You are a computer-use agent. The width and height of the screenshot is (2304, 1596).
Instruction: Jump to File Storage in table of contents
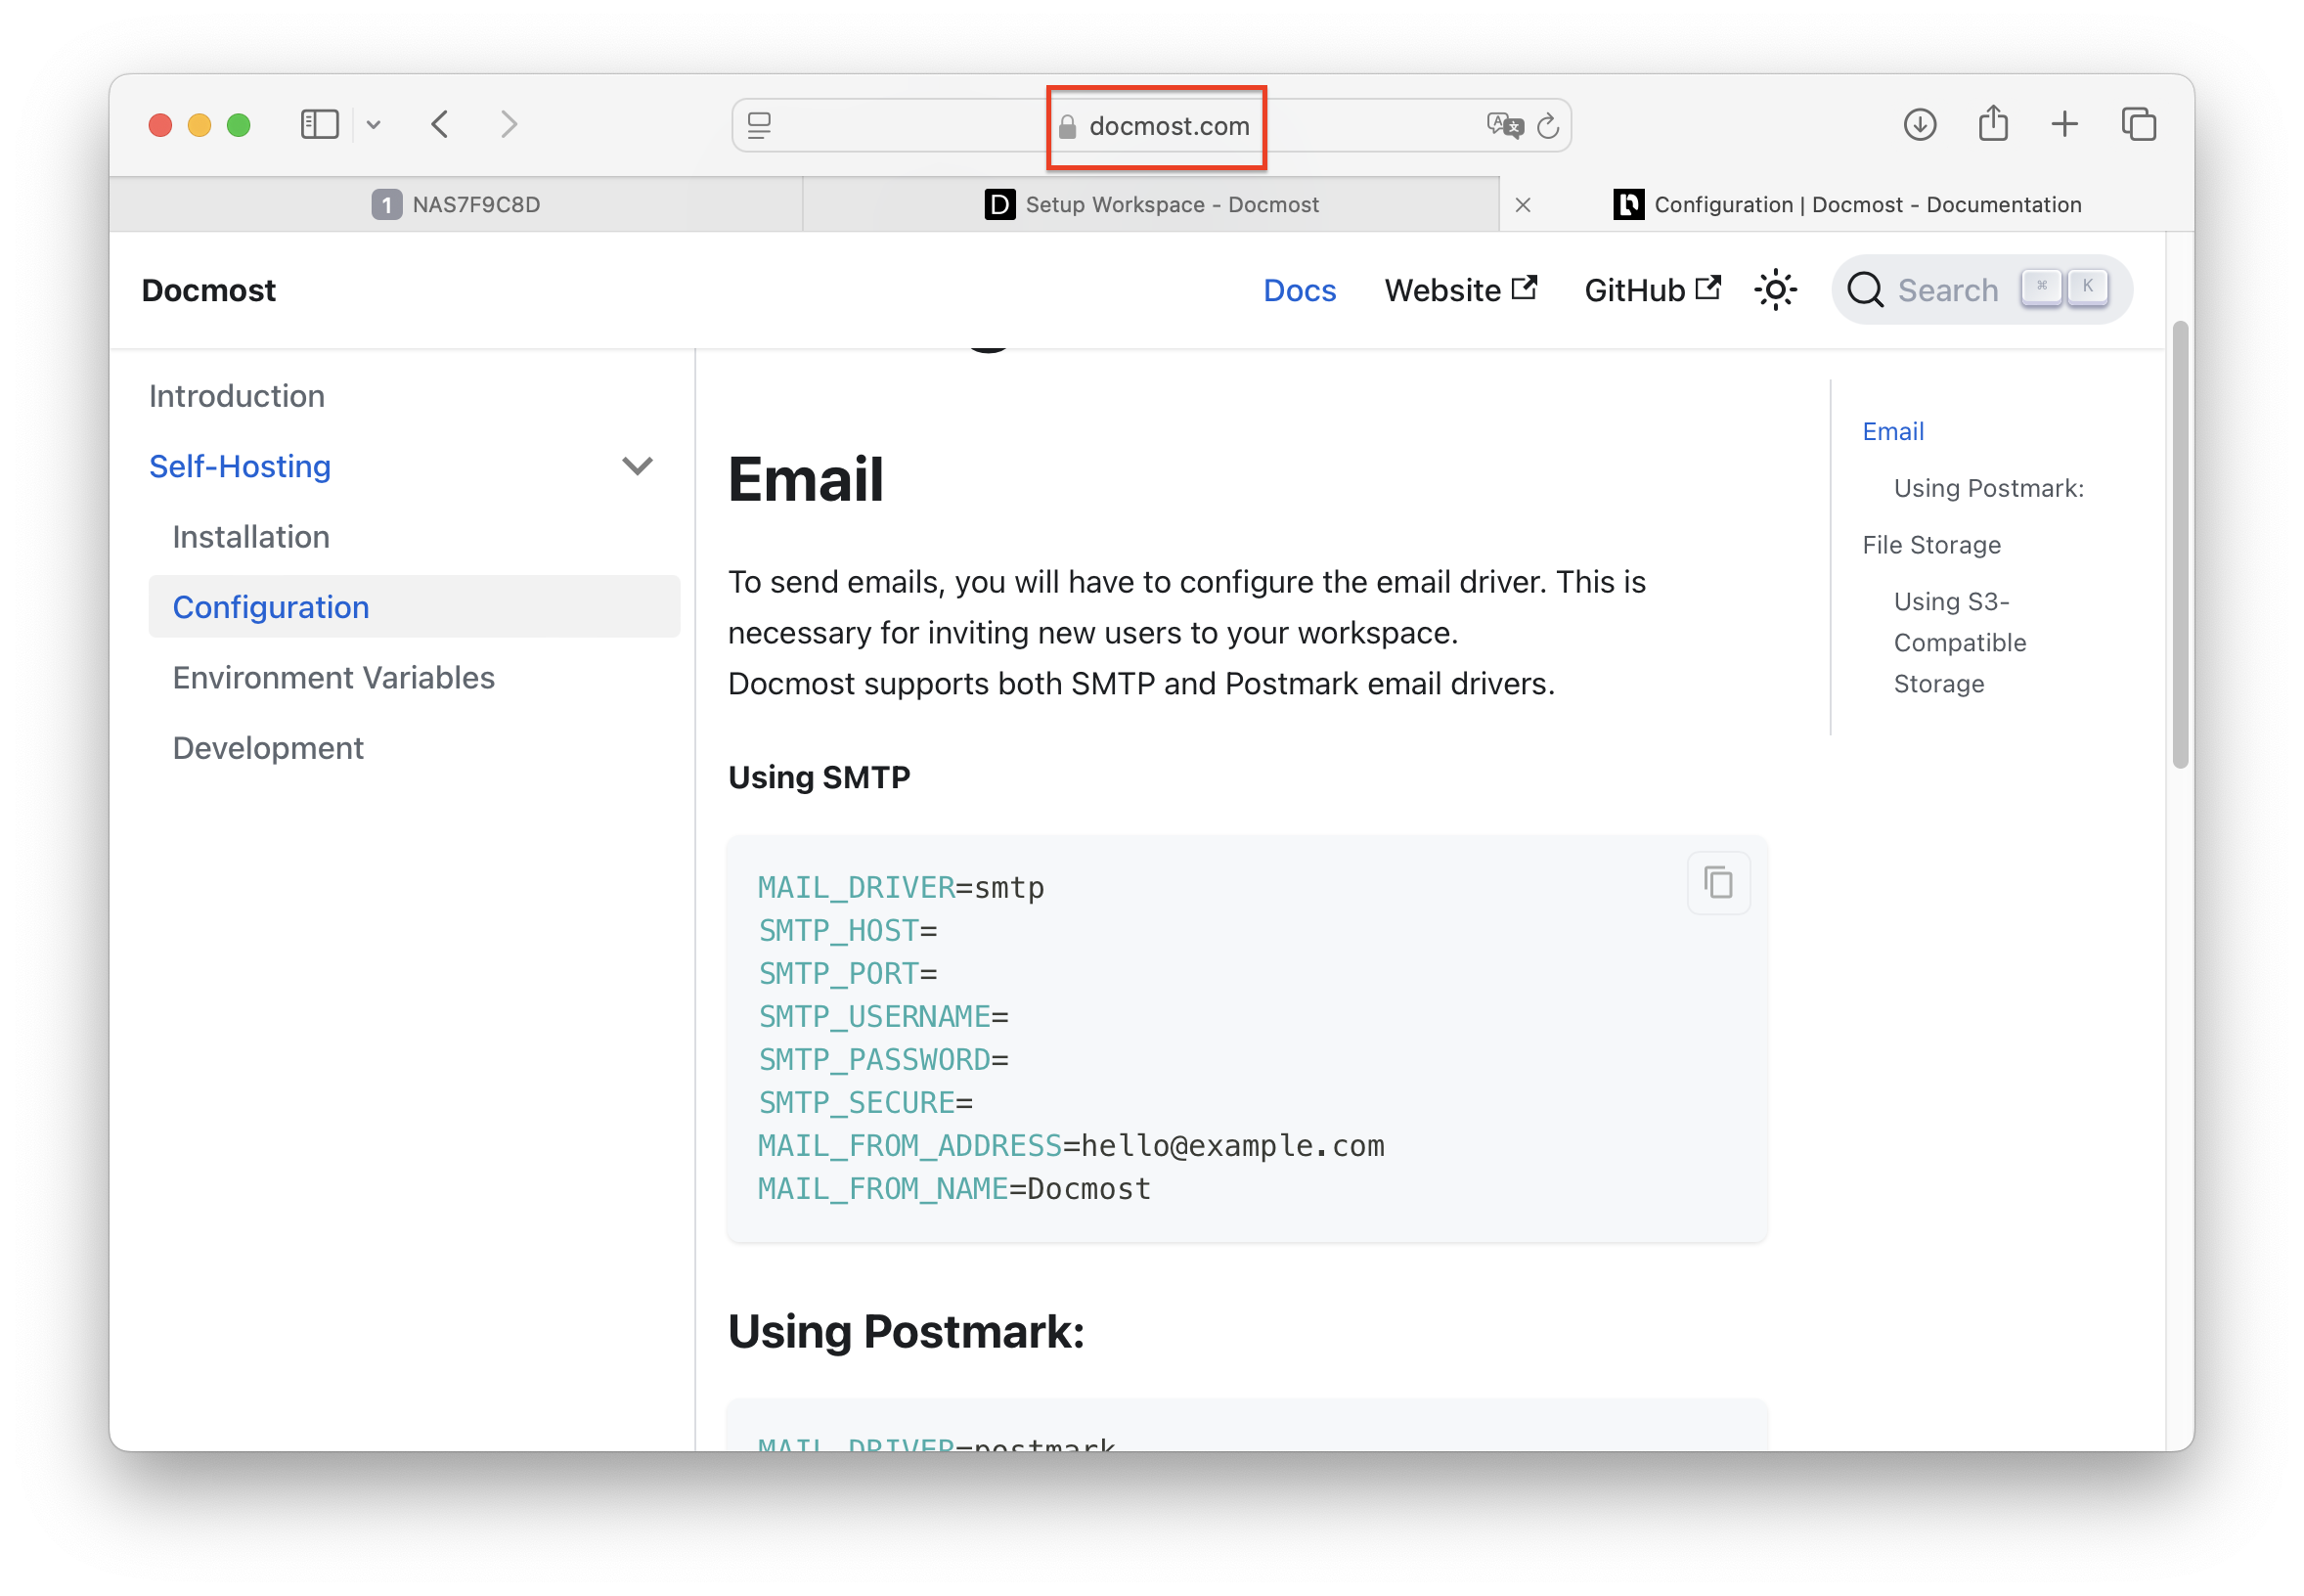click(x=1931, y=545)
